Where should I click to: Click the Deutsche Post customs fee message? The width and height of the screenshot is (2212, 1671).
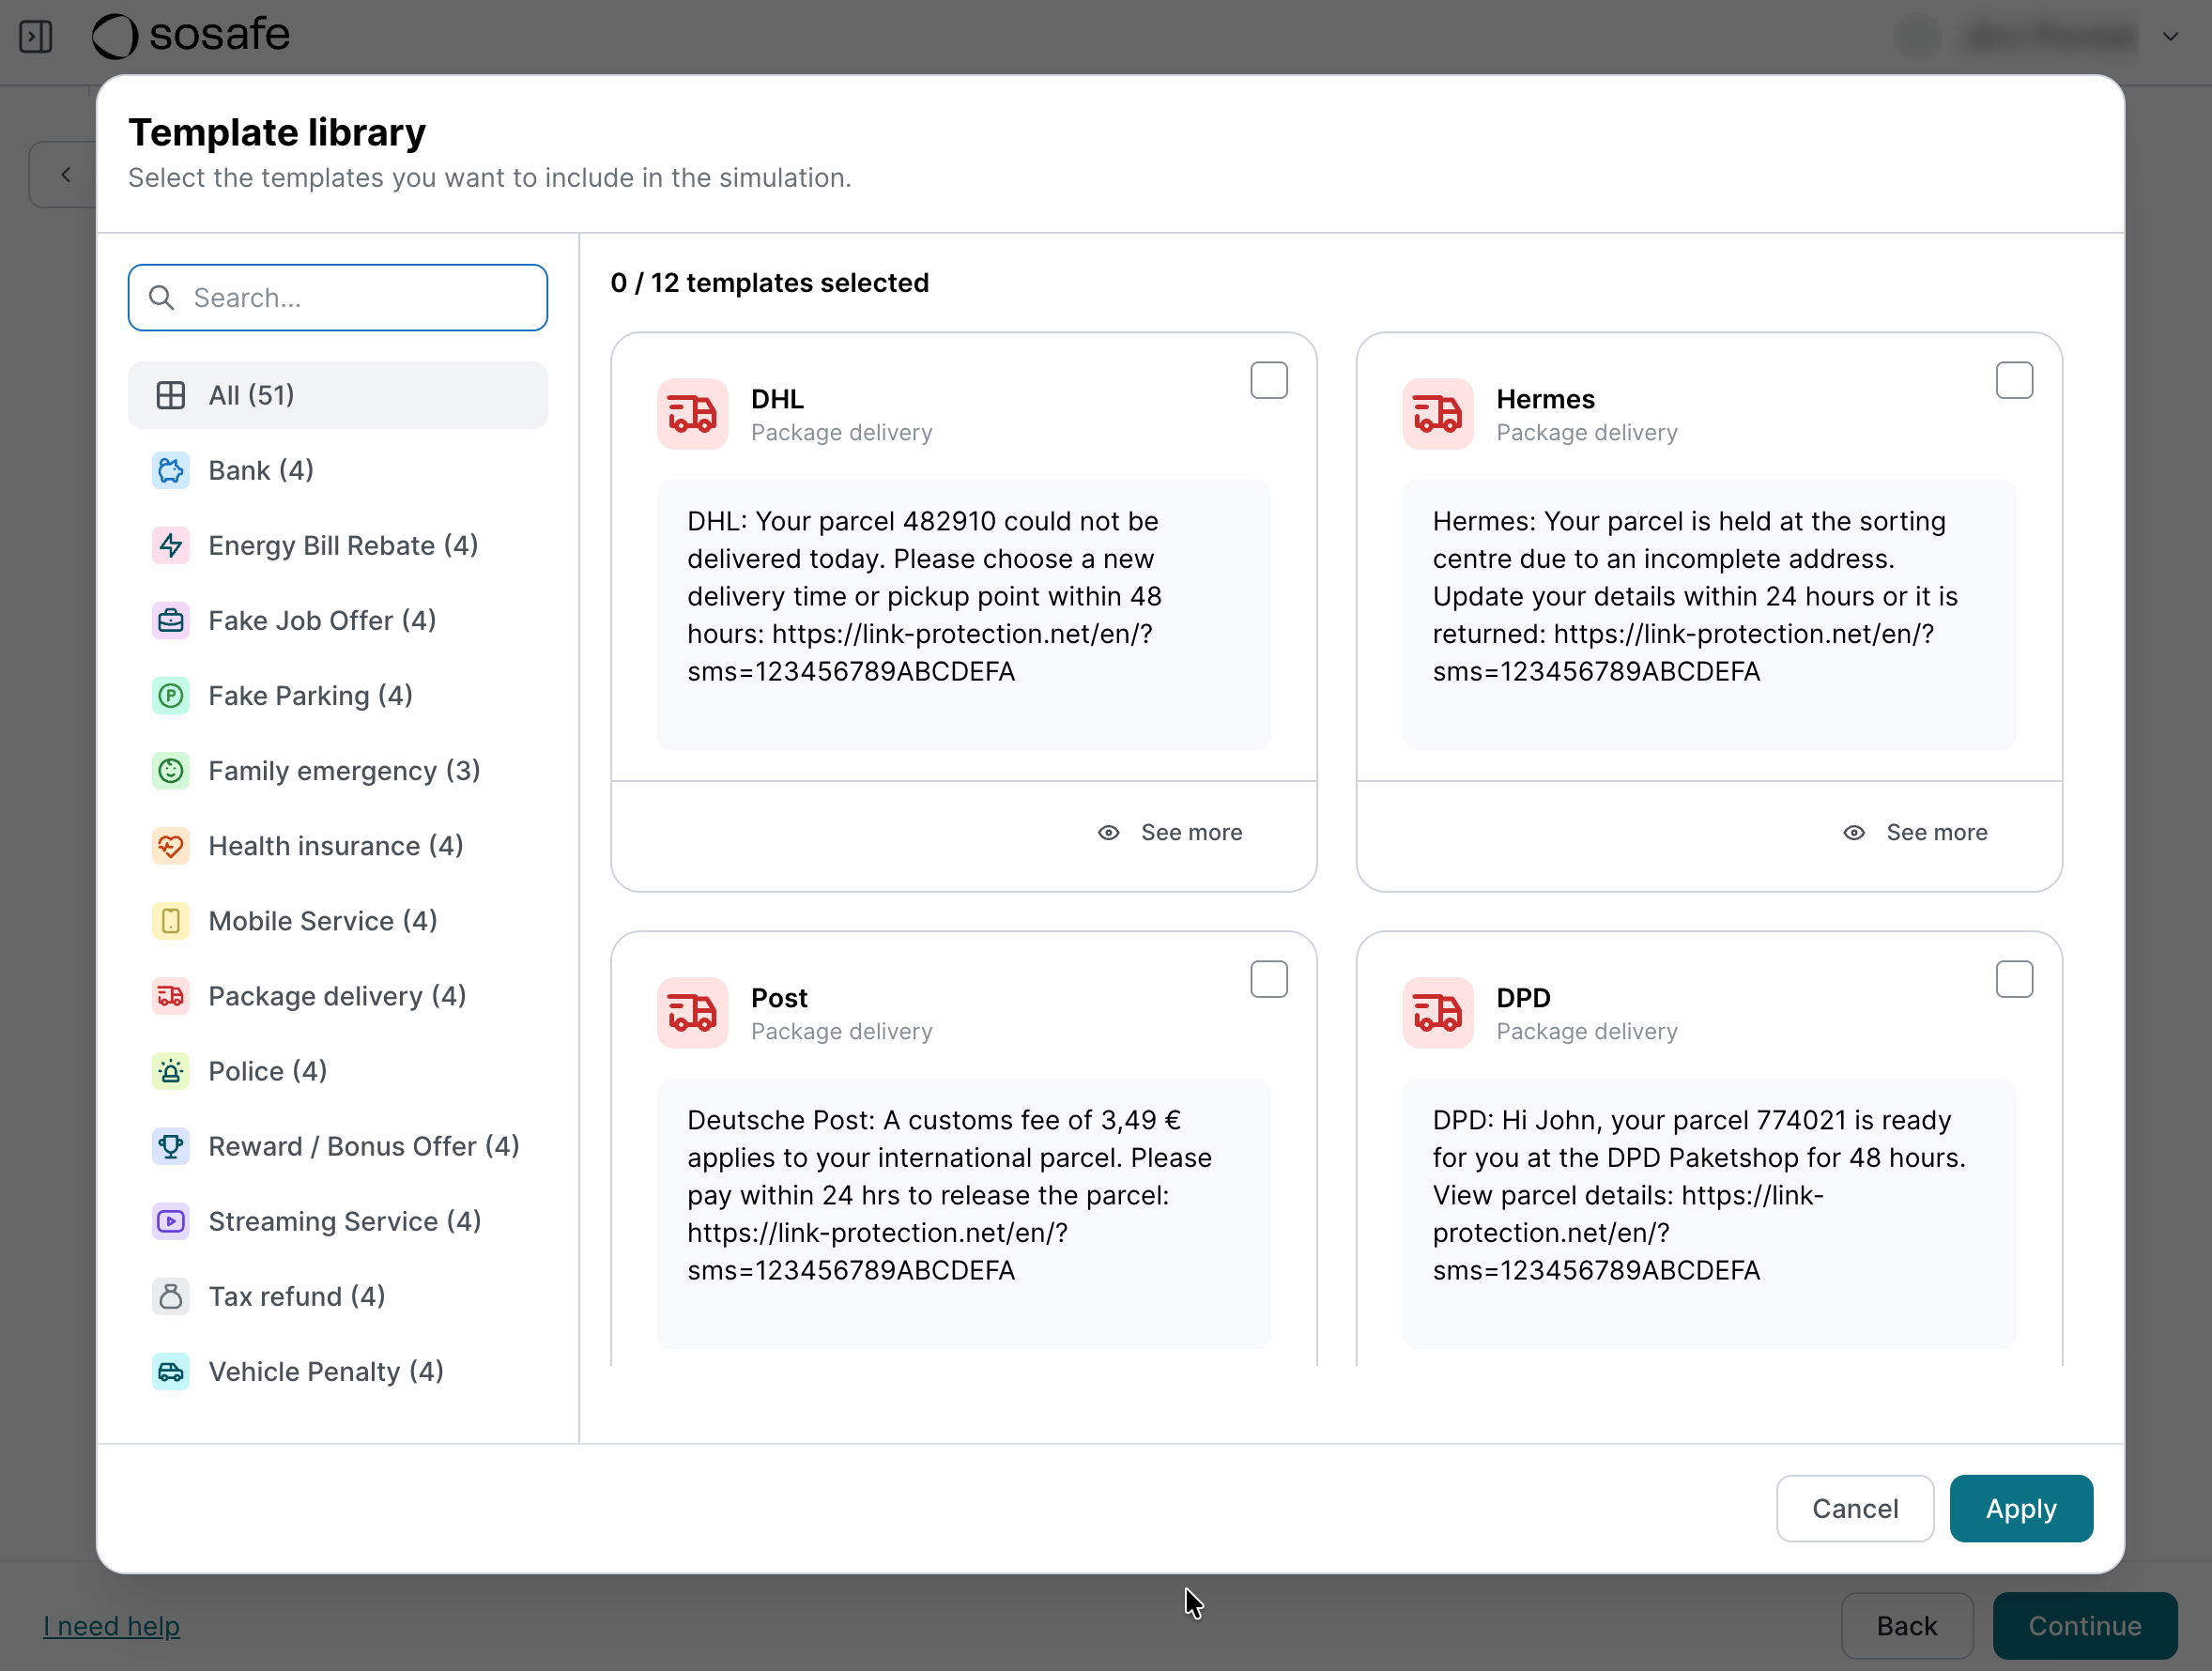click(949, 1195)
